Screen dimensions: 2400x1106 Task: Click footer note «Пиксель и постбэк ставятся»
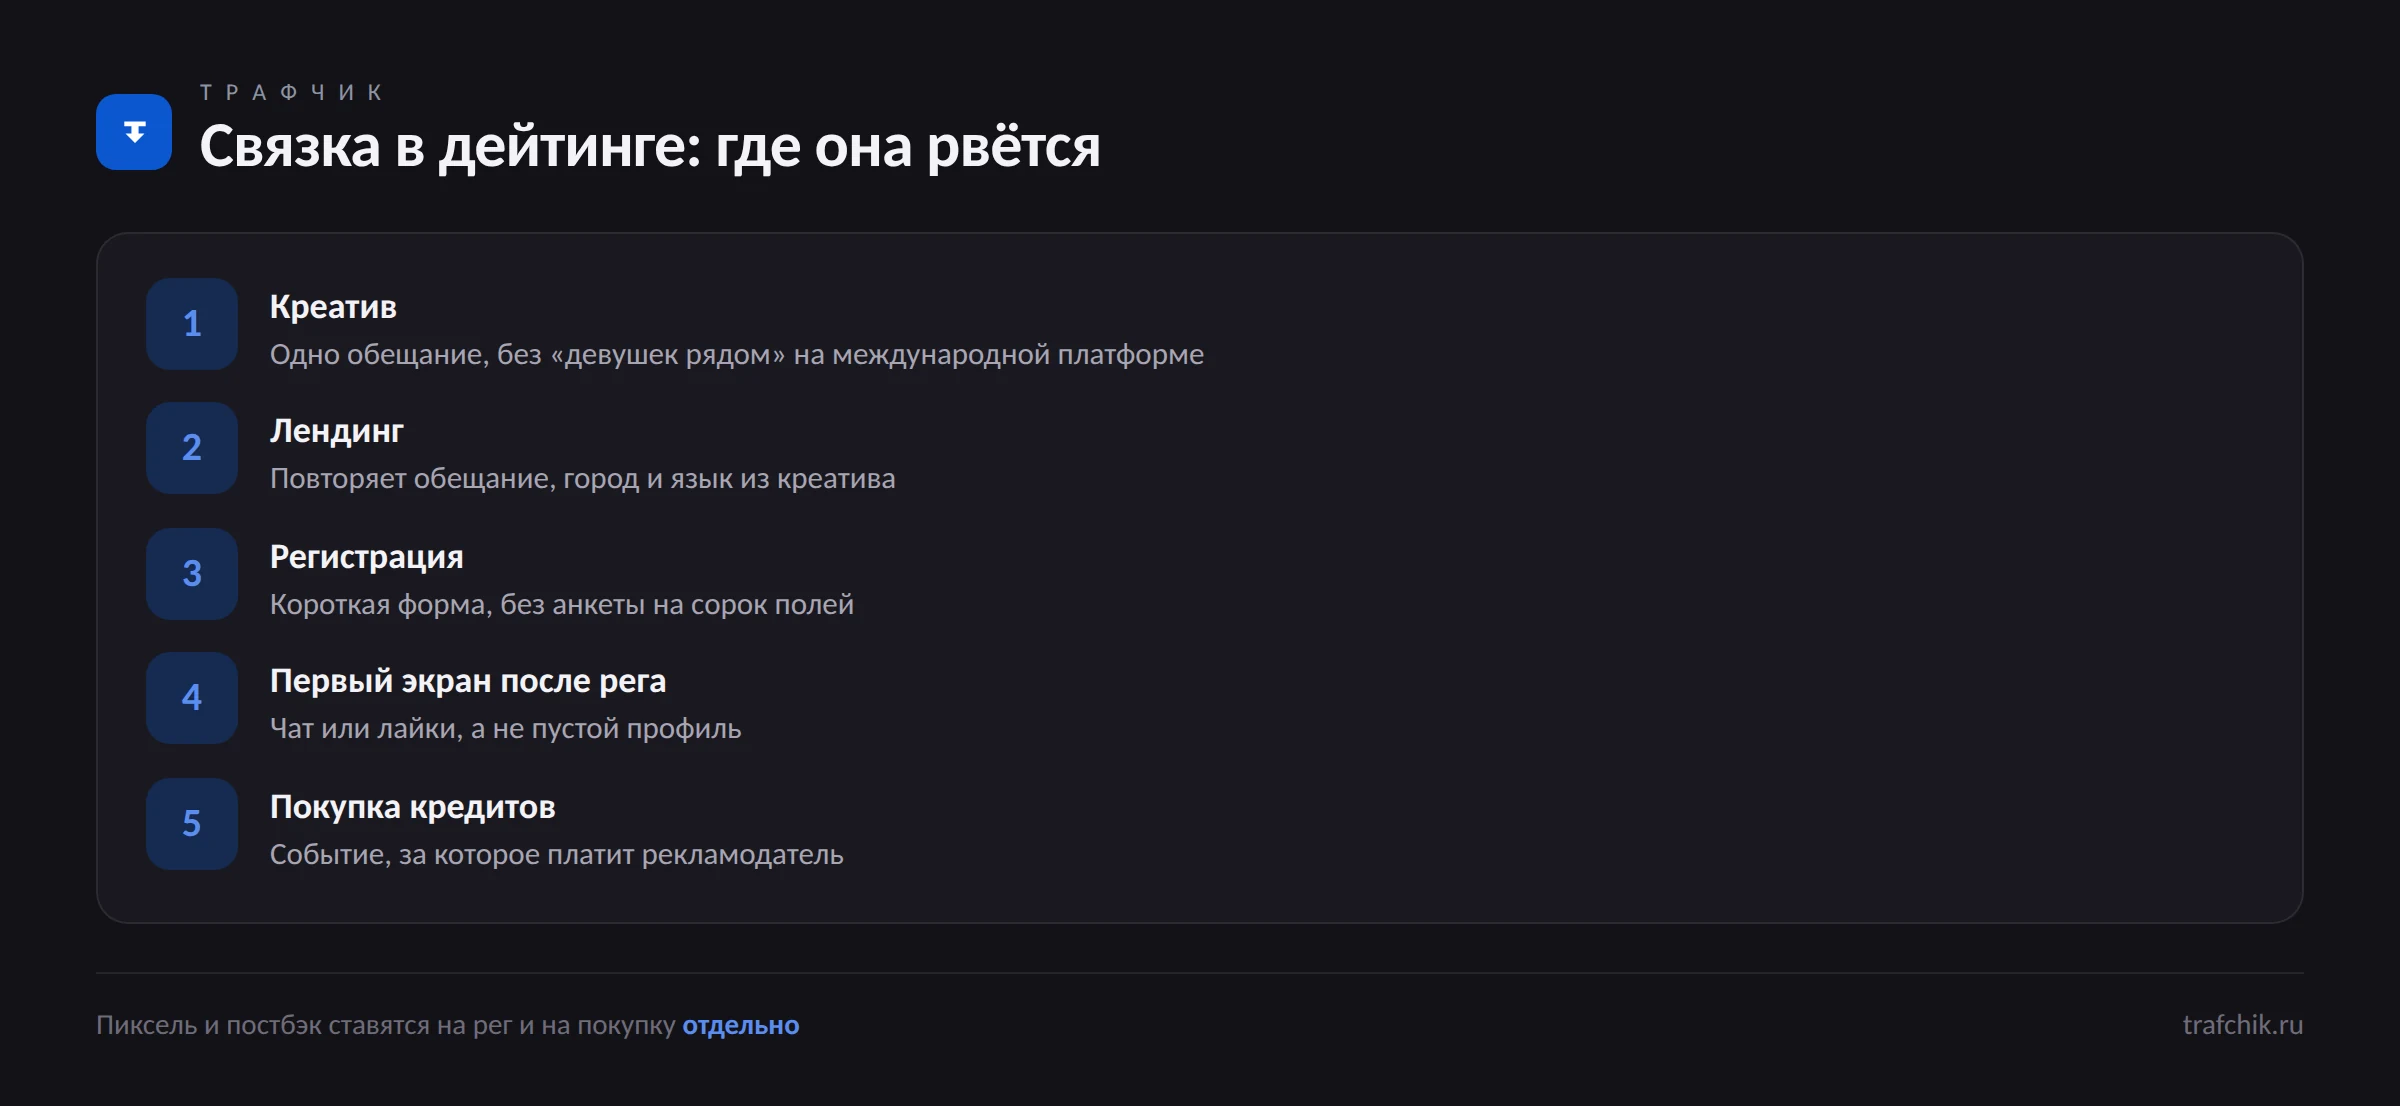263,1025
